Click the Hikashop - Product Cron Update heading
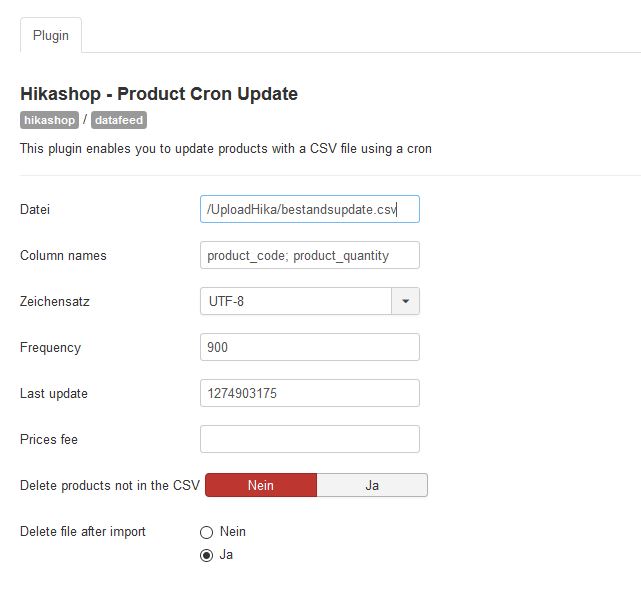The width and height of the screenshot is (641, 589). pyautogui.click(x=159, y=94)
